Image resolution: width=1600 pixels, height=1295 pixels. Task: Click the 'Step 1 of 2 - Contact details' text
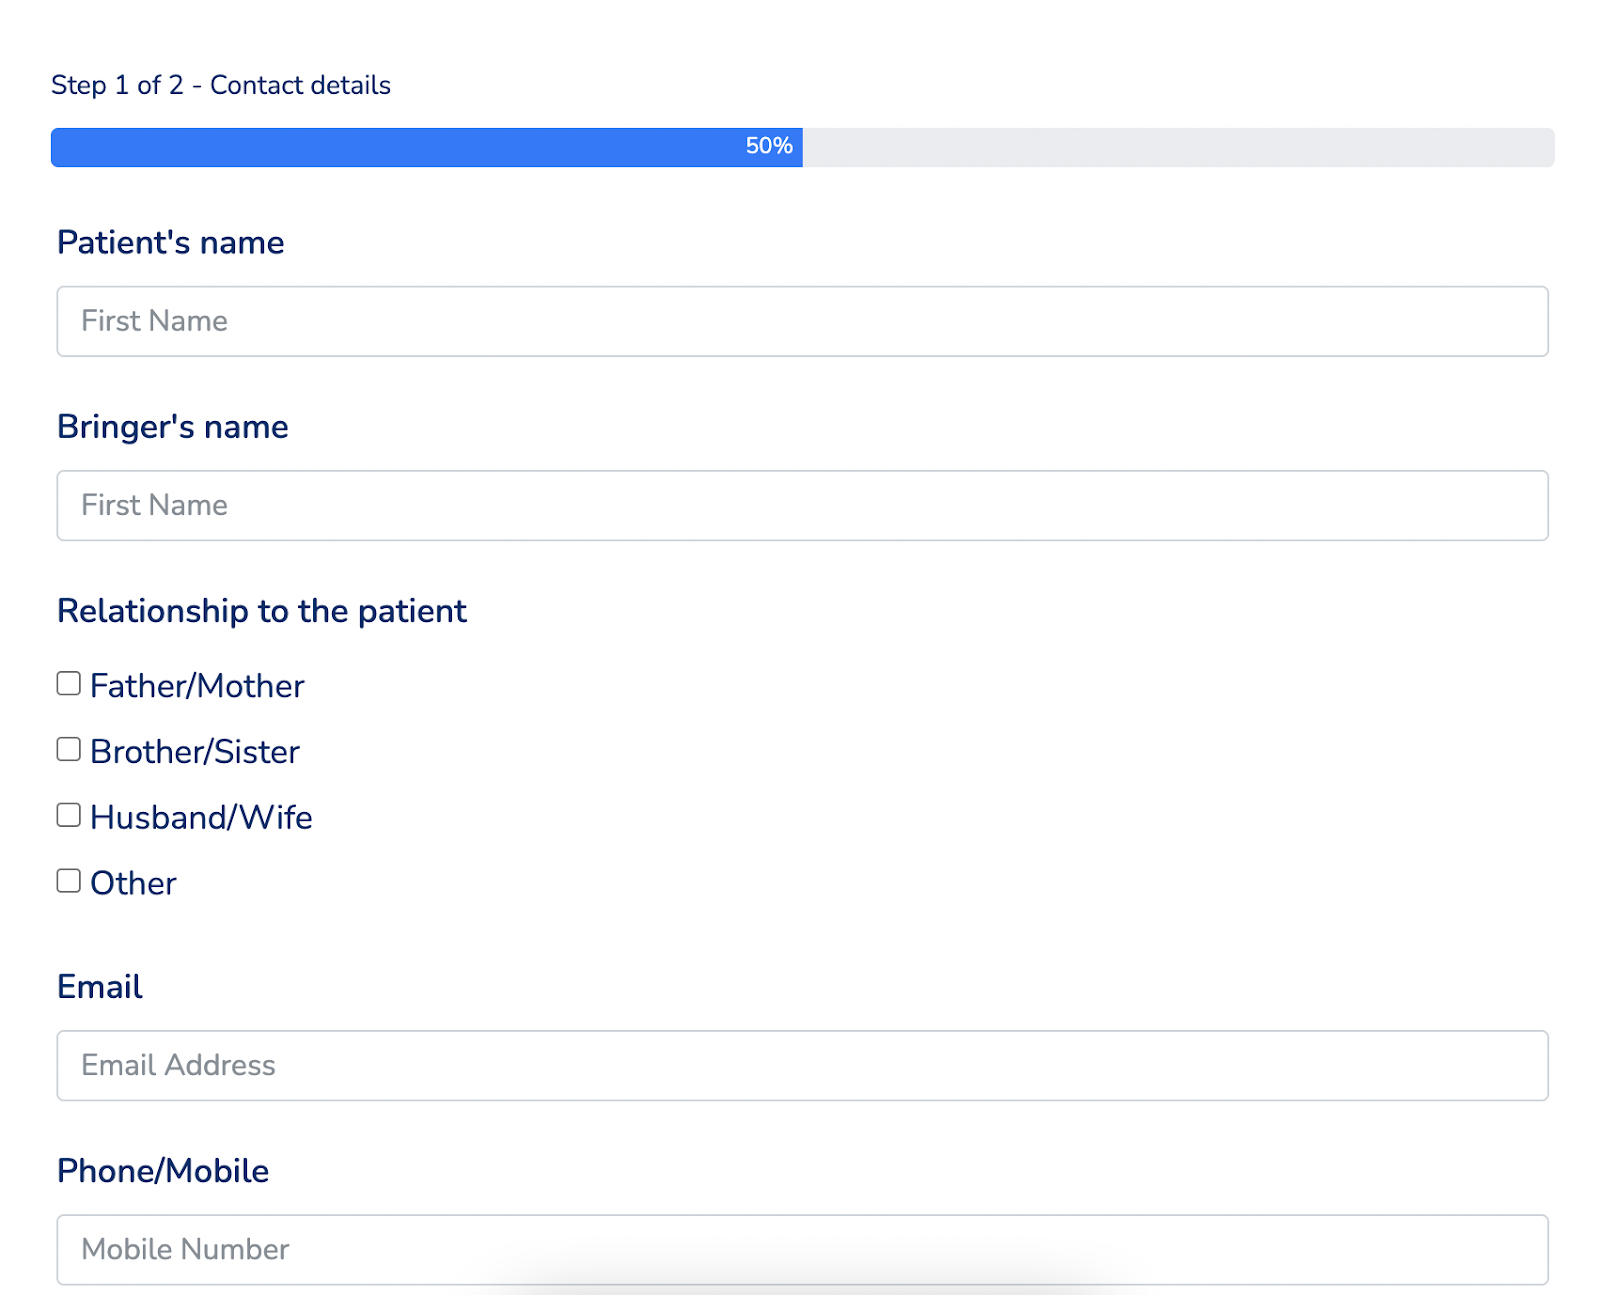221,85
